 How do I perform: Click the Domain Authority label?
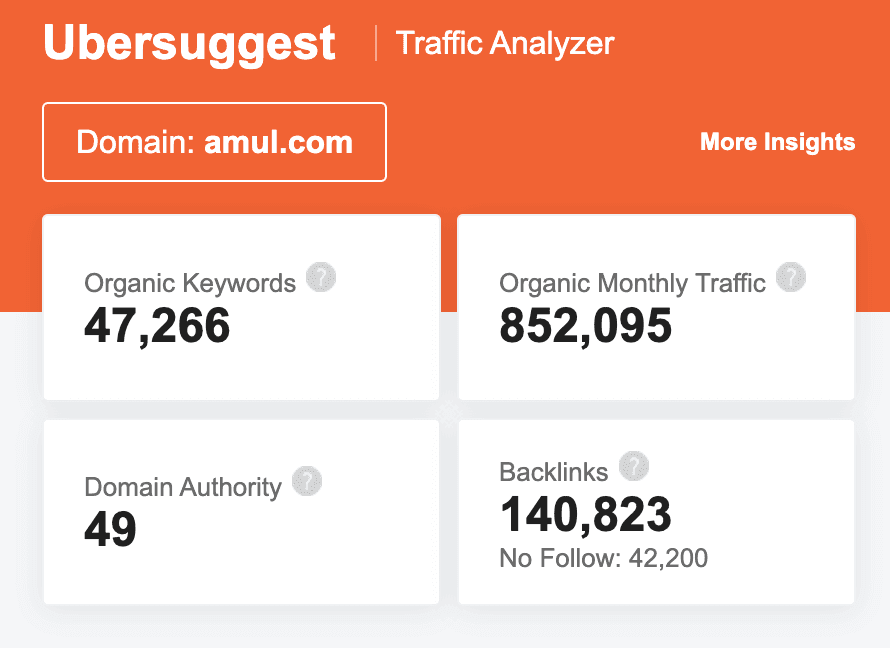click(183, 487)
